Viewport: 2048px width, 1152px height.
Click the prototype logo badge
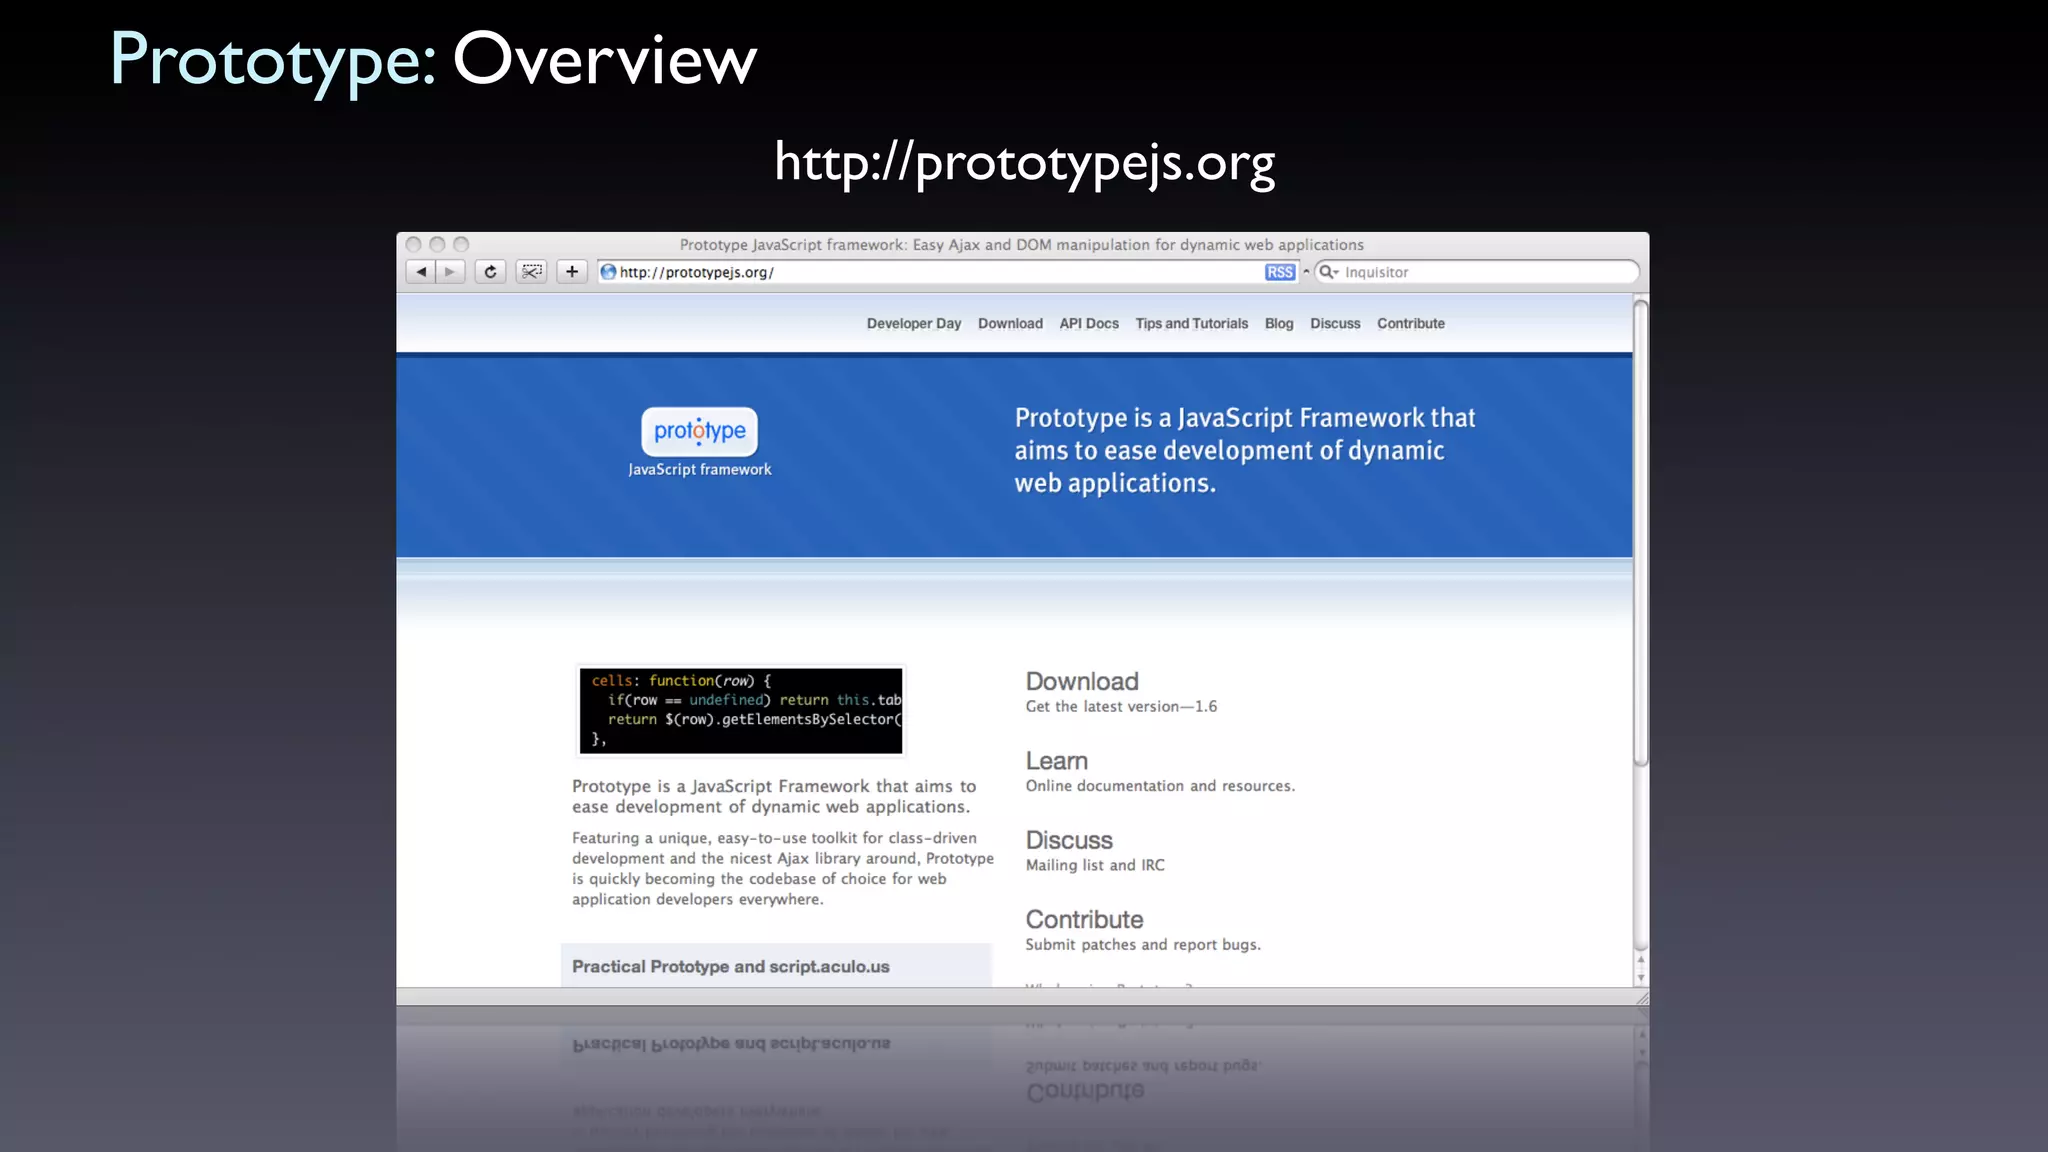[x=699, y=431]
